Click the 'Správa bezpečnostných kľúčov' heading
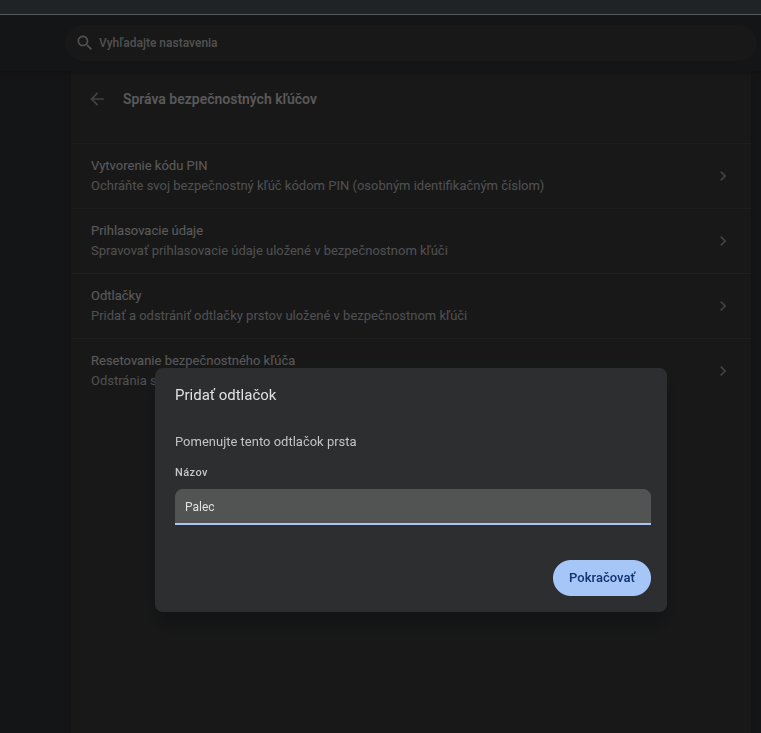The image size is (761, 733). pyautogui.click(x=219, y=99)
